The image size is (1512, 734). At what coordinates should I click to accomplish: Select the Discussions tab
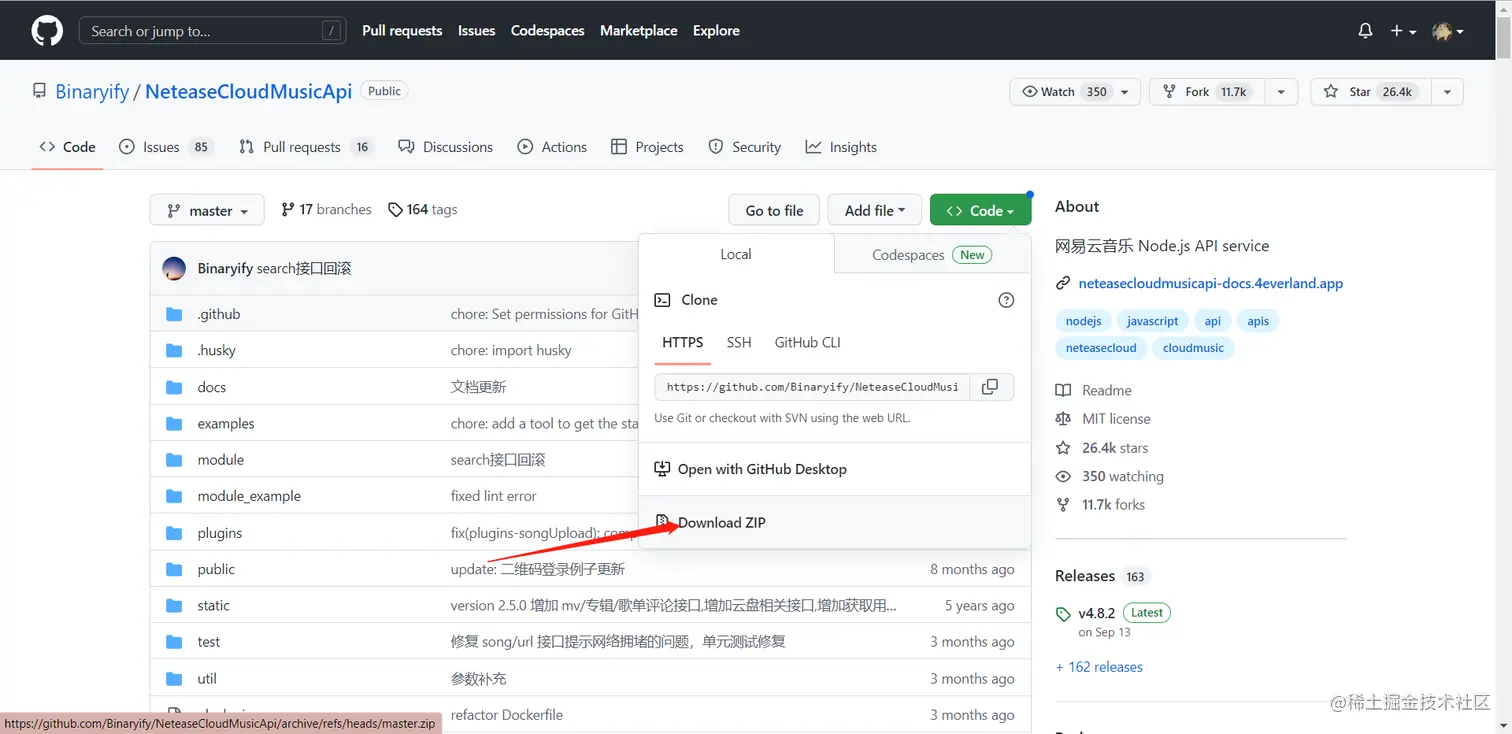tap(446, 147)
